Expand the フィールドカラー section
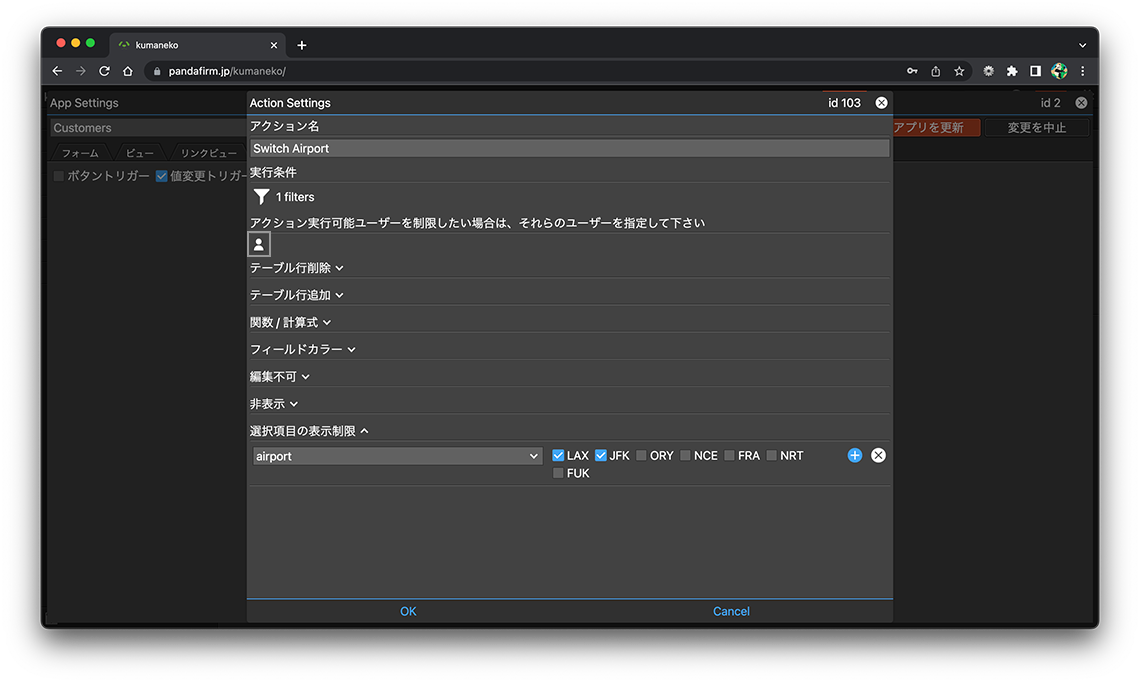This screenshot has width=1140, height=683. tap(302, 350)
